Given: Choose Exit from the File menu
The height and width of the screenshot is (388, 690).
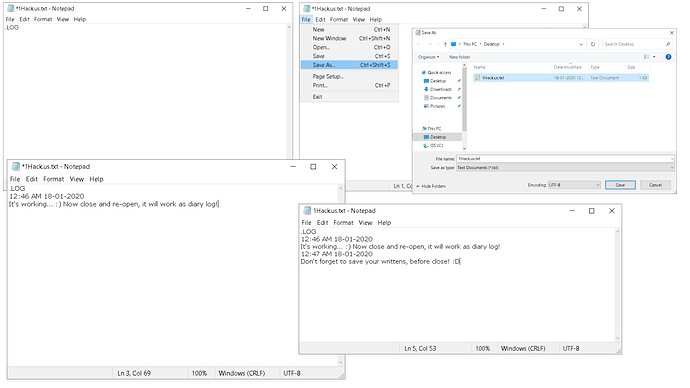Looking at the screenshot, I should click(x=349, y=97).
